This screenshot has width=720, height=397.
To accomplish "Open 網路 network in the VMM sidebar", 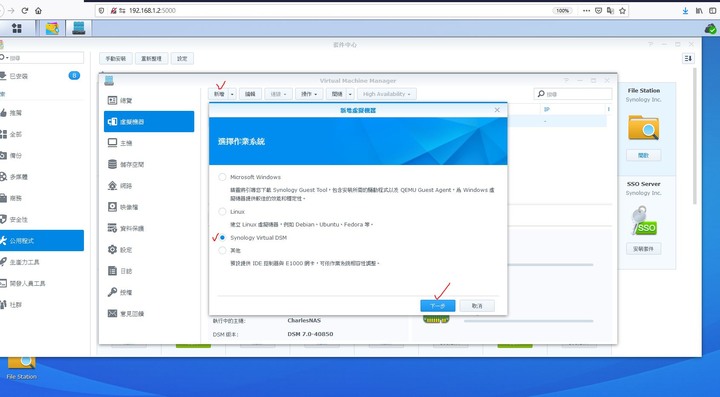I will tap(149, 186).
